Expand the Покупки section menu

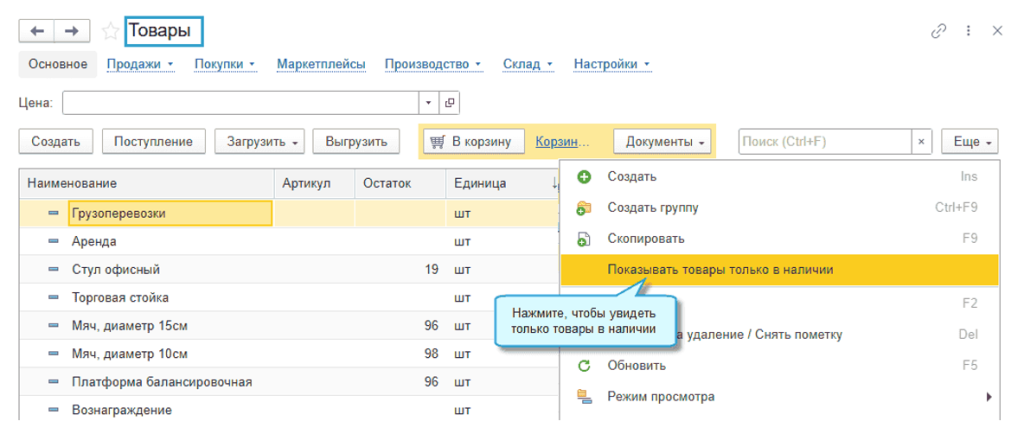pyautogui.click(x=225, y=64)
